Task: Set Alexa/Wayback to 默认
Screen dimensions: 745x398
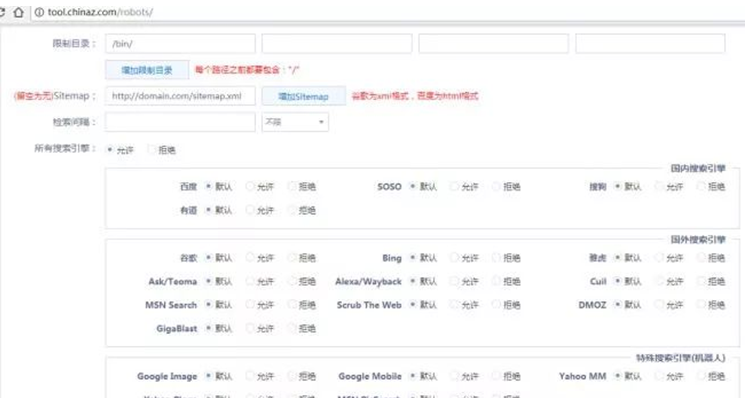Action: (x=413, y=281)
